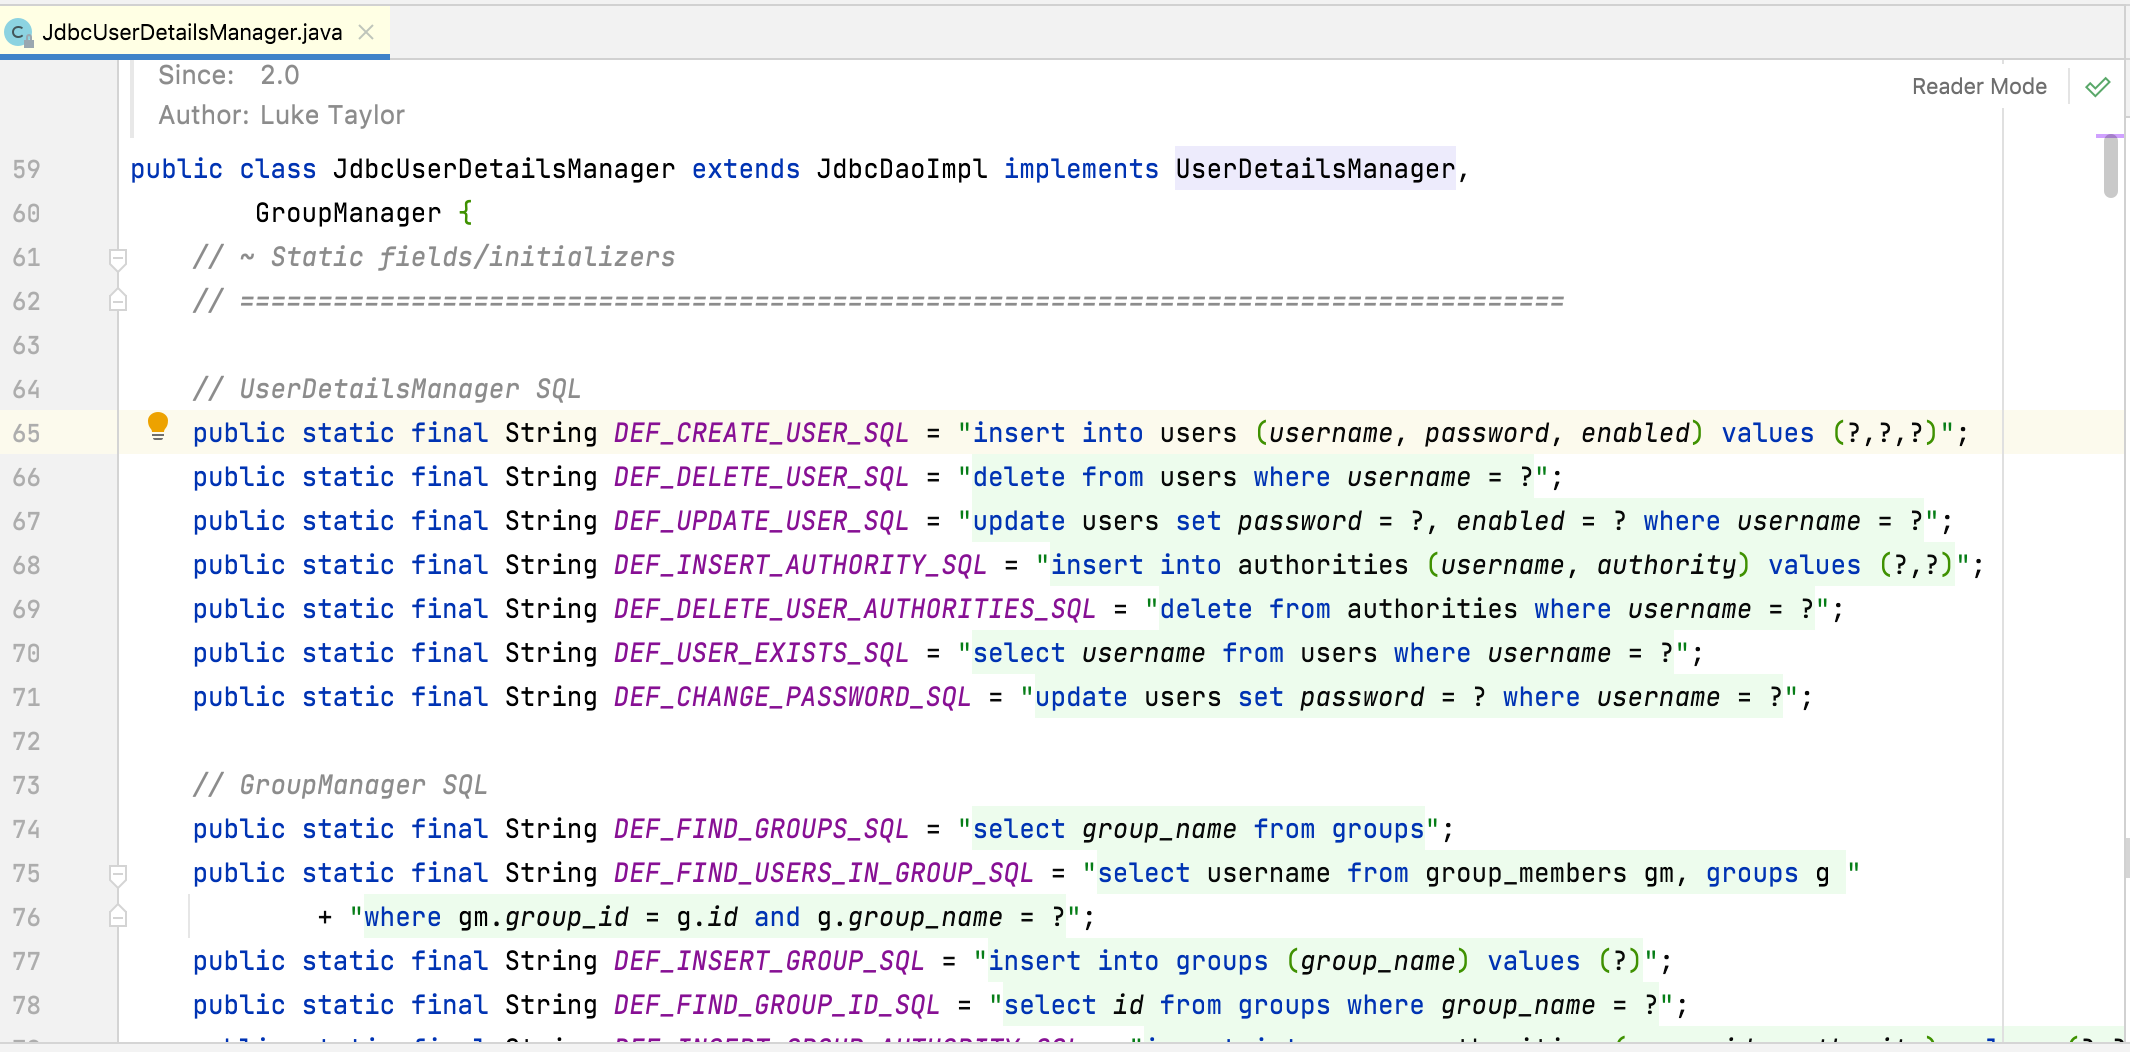This screenshot has width=2130, height=1052.
Task: Click DEF_CREATE_USER_SQL constant name
Action: (x=760, y=433)
